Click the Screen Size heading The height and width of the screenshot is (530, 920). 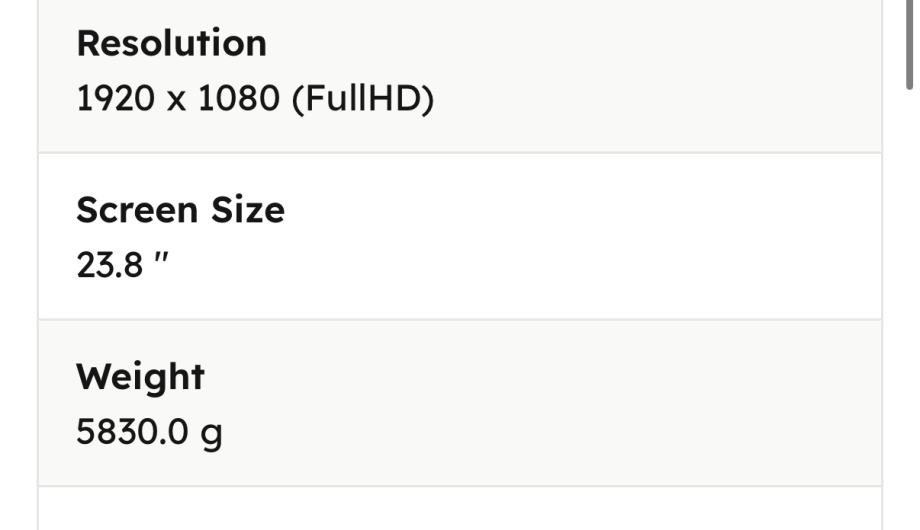(180, 210)
